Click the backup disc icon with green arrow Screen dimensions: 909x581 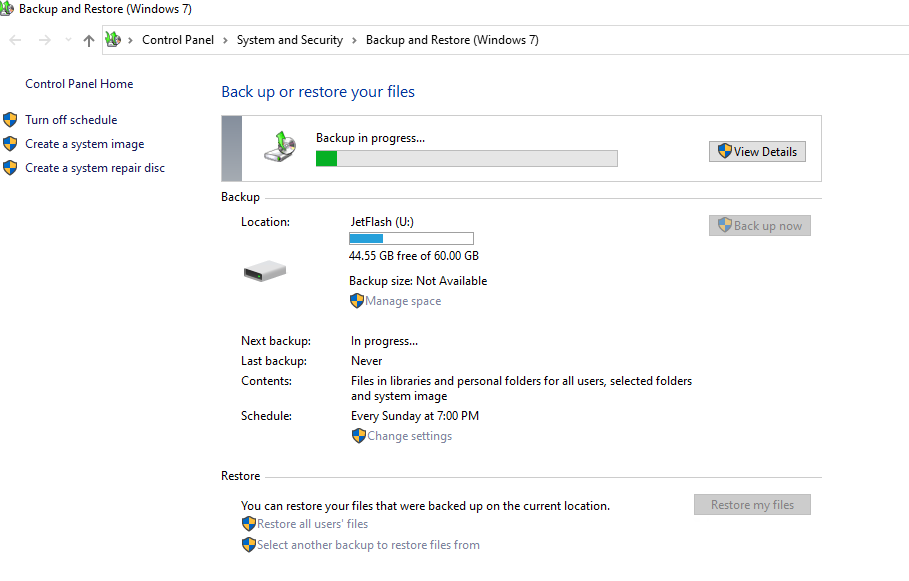(281, 147)
